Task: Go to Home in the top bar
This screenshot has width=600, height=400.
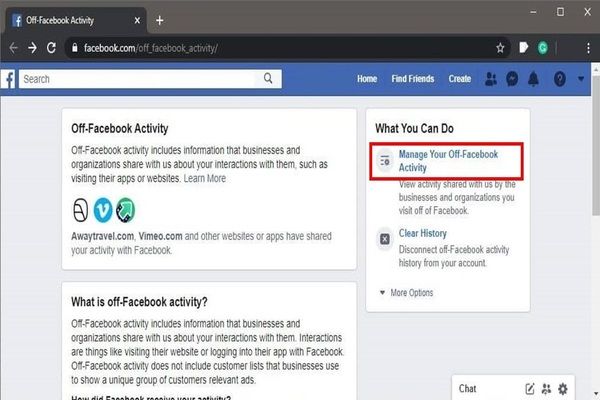Action: pyautogui.click(x=367, y=79)
